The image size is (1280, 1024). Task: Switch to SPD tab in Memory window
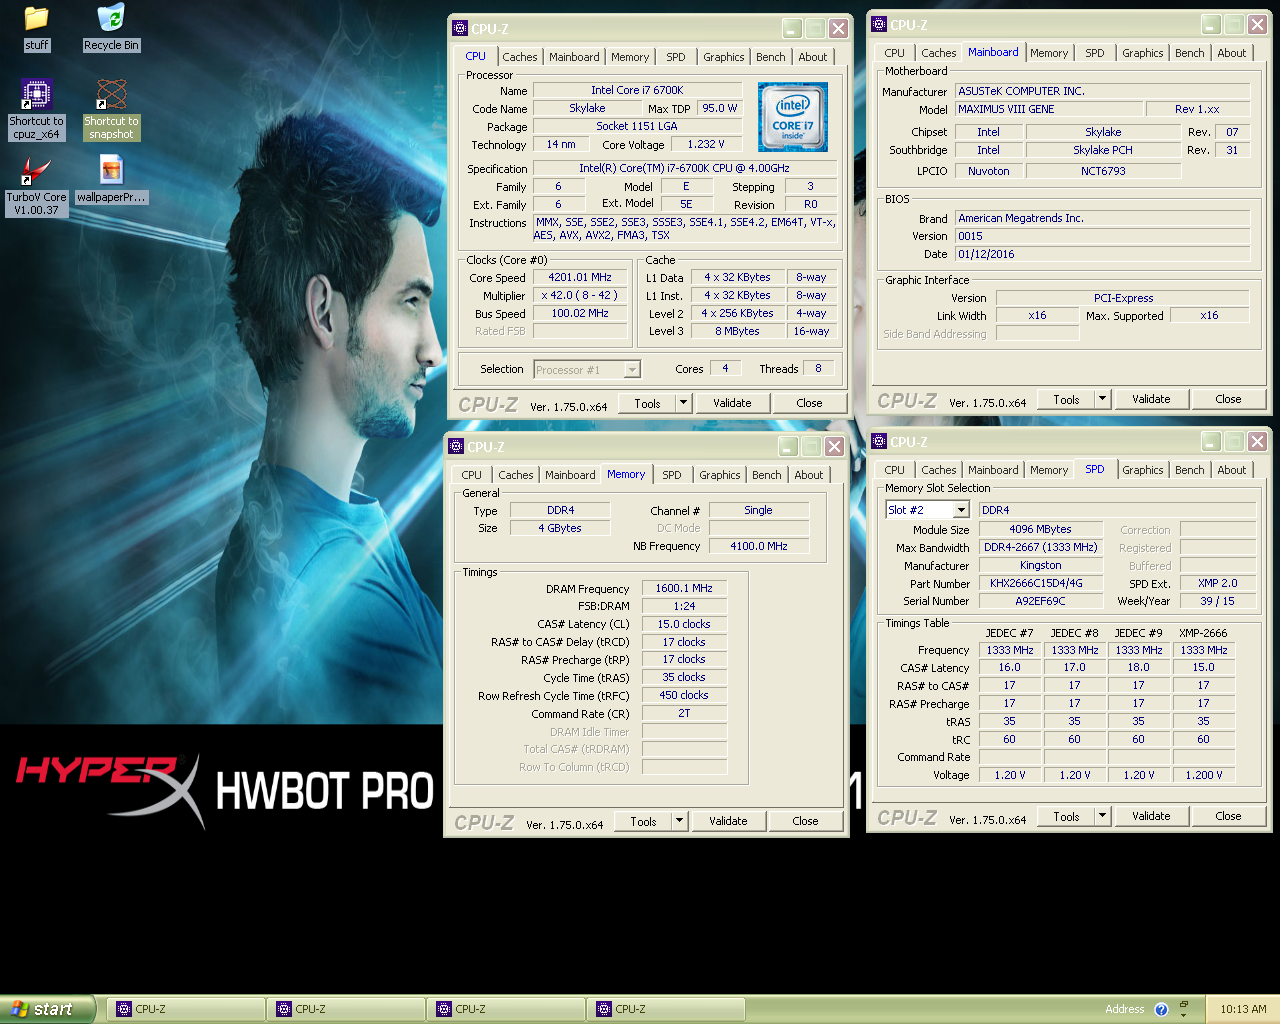click(672, 475)
